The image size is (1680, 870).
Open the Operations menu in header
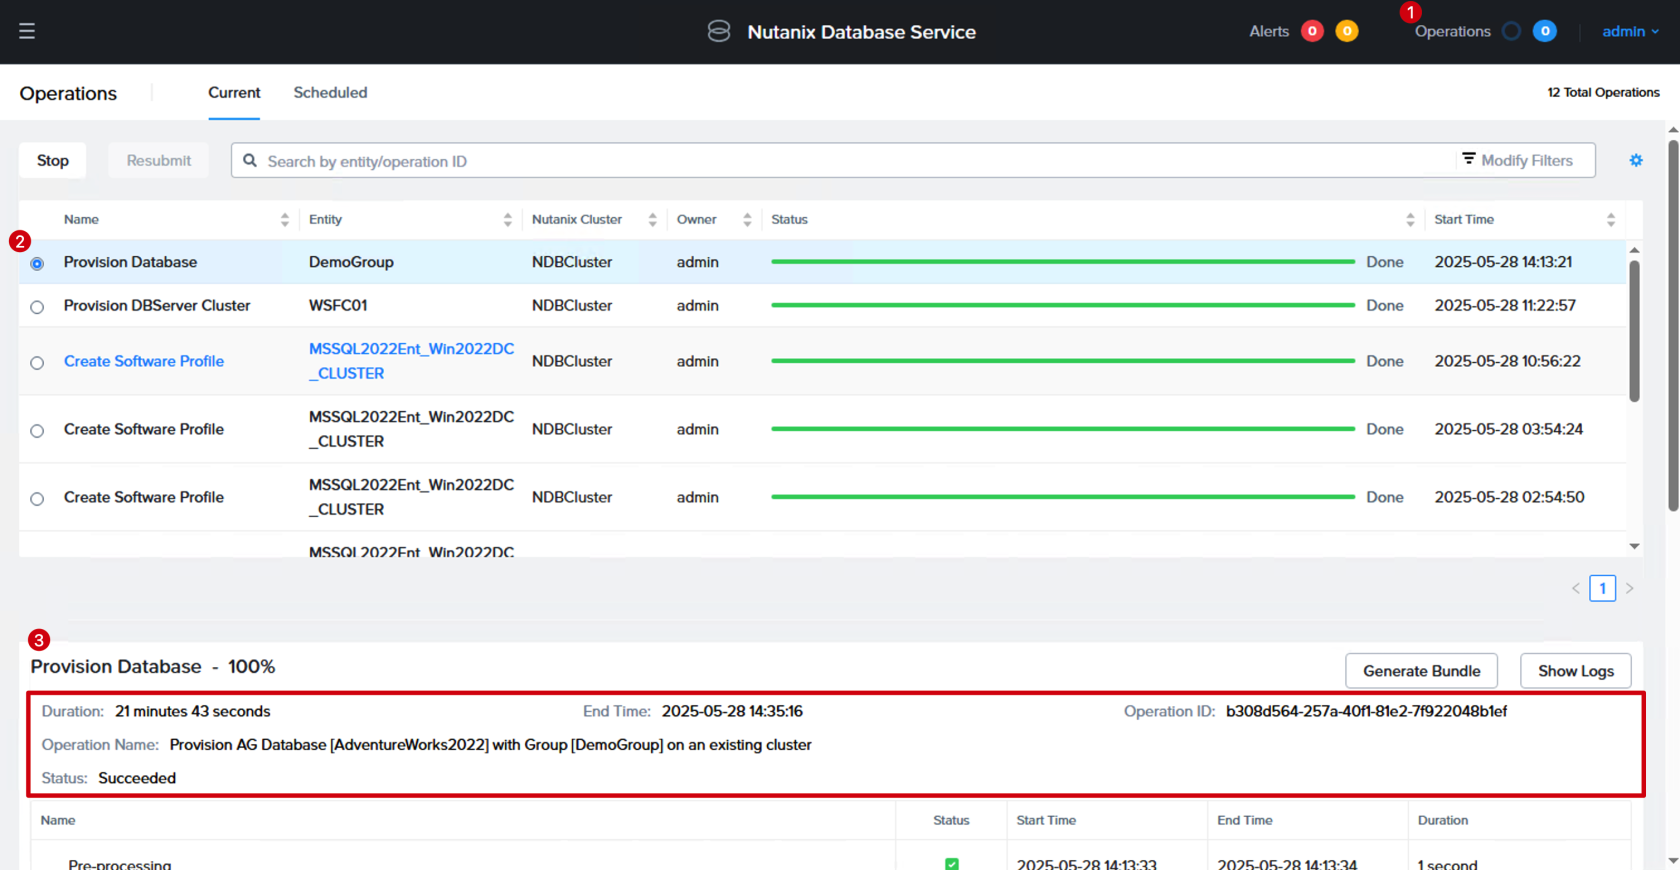point(1452,31)
